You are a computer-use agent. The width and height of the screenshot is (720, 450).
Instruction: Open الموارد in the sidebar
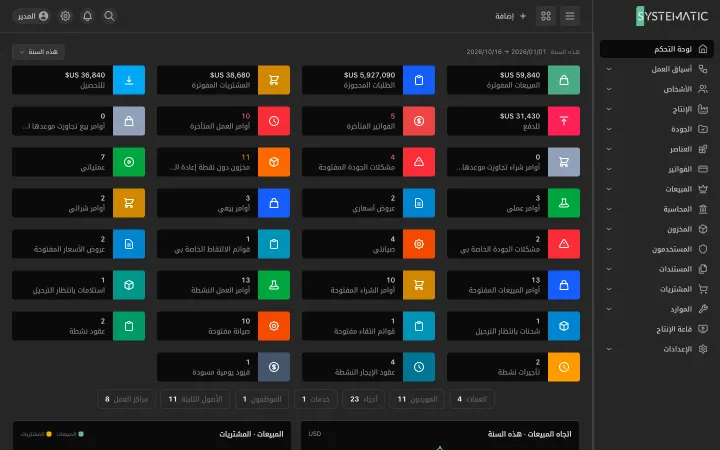click(657, 309)
